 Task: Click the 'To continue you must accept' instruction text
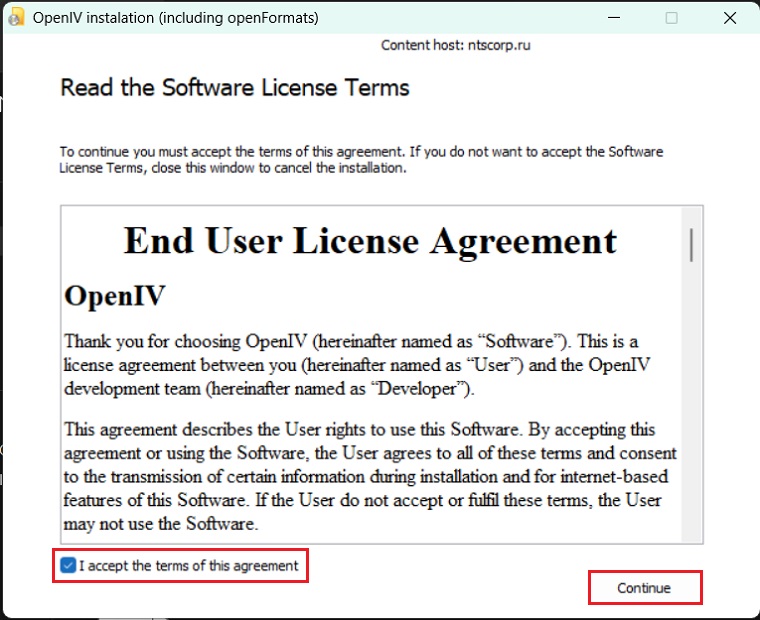click(x=361, y=159)
